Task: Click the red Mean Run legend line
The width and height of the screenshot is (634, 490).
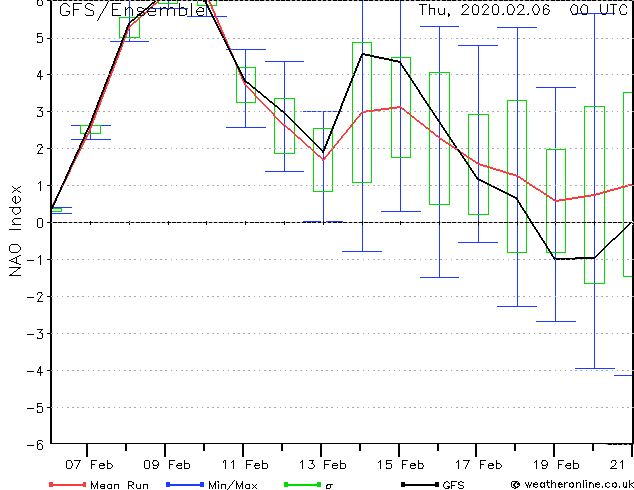Action: (68, 484)
